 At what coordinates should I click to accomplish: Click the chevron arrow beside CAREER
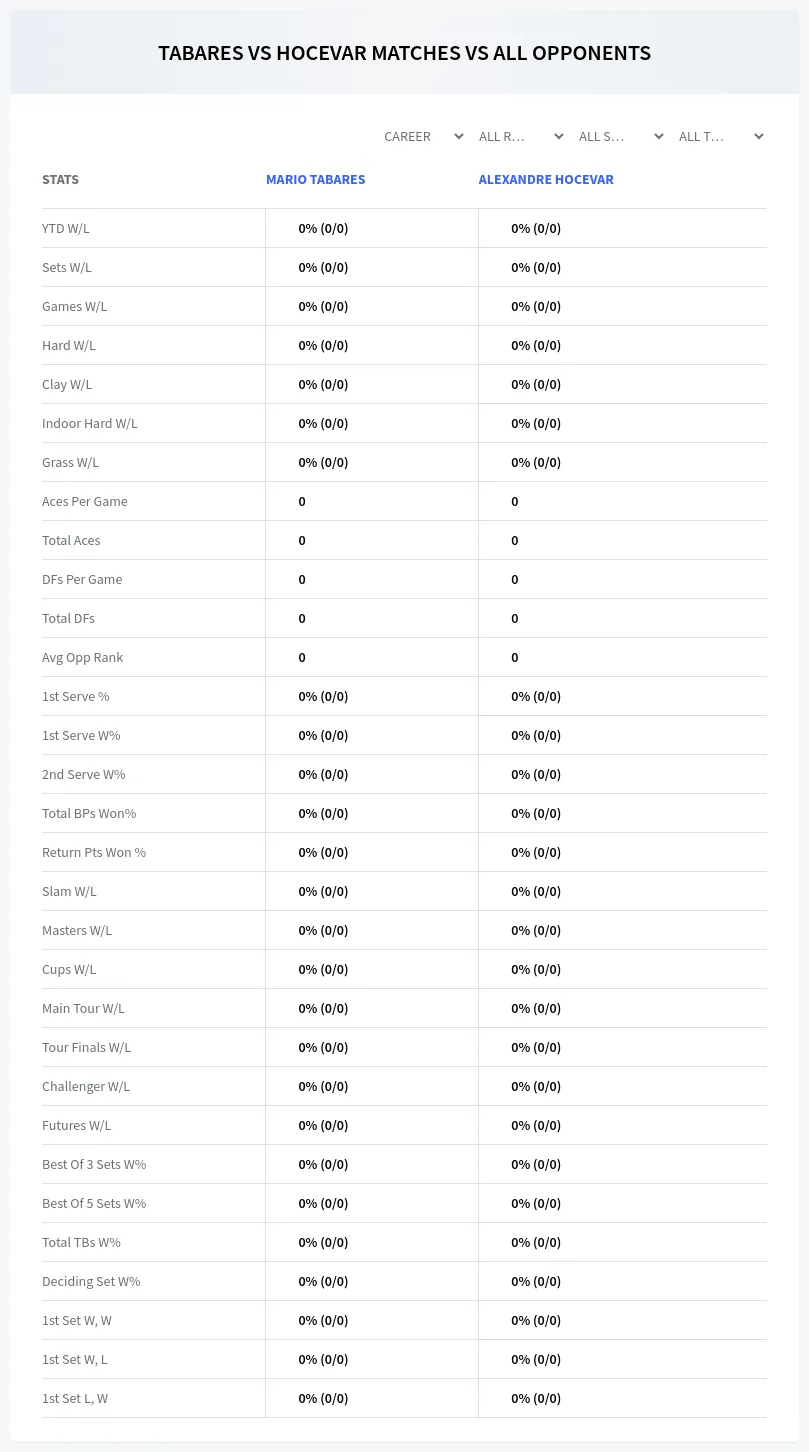click(x=459, y=136)
